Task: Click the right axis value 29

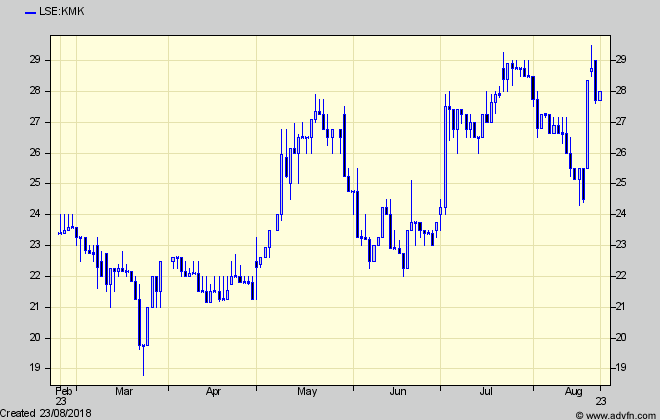Action: click(x=620, y=59)
